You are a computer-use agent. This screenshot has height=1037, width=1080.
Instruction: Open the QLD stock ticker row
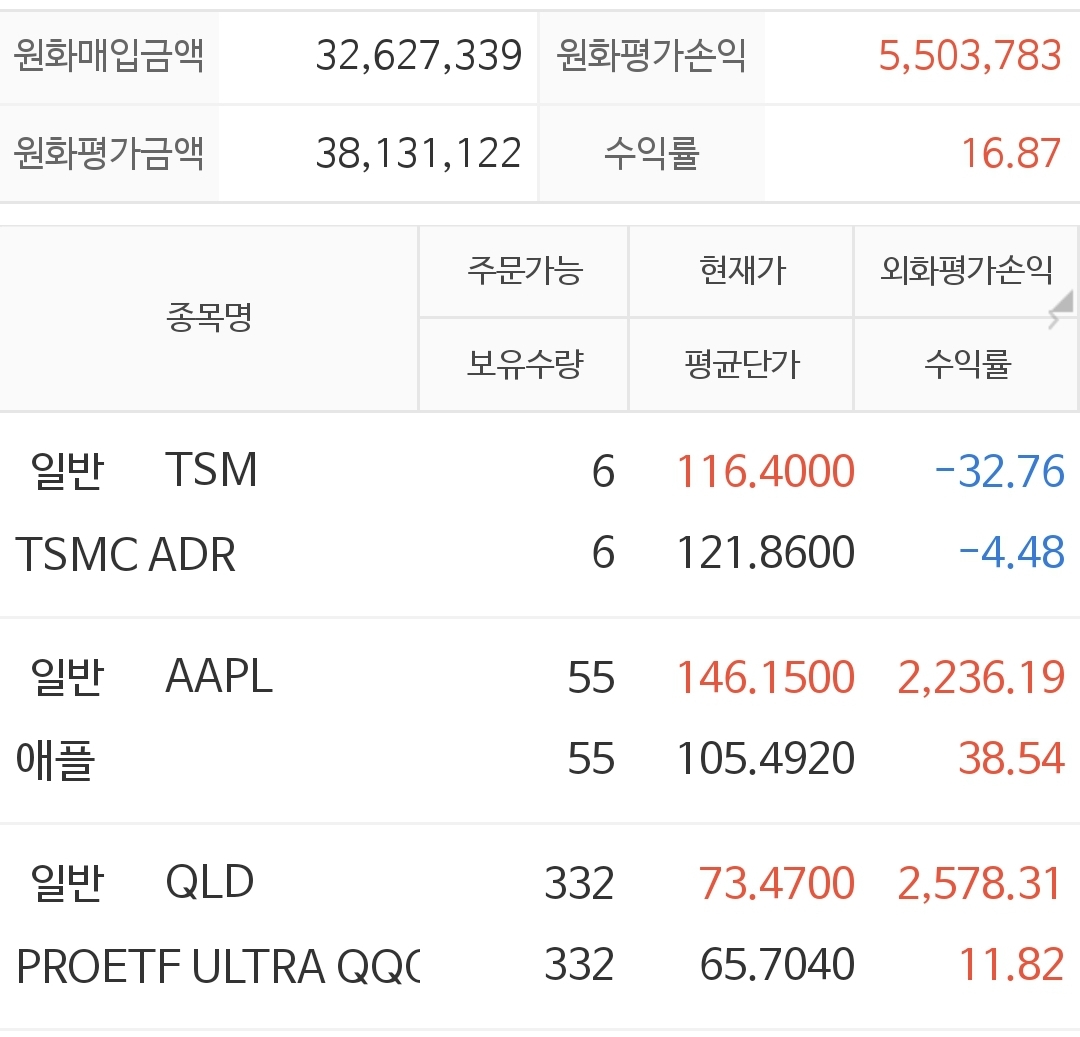point(209,883)
